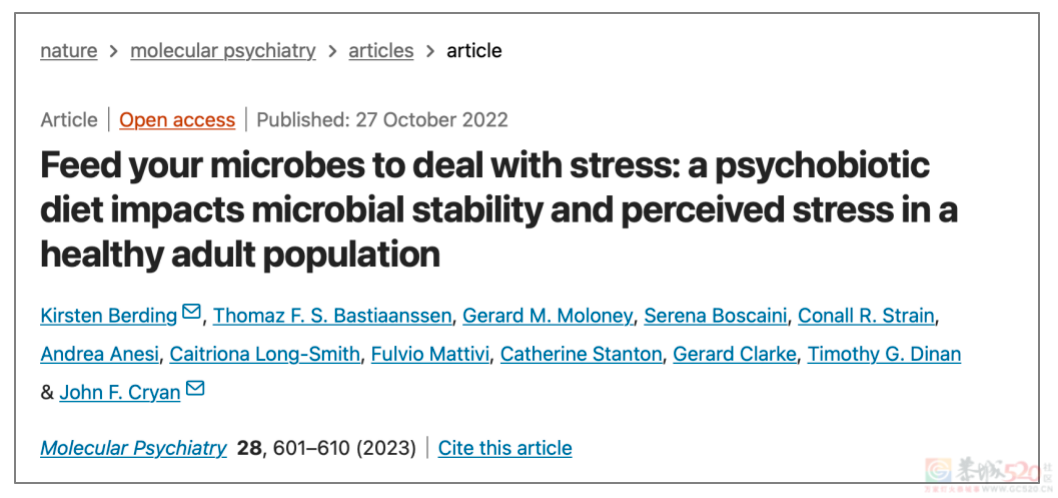Click the envelope icon beside John F. Cryan

pyautogui.click(x=195, y=389)
